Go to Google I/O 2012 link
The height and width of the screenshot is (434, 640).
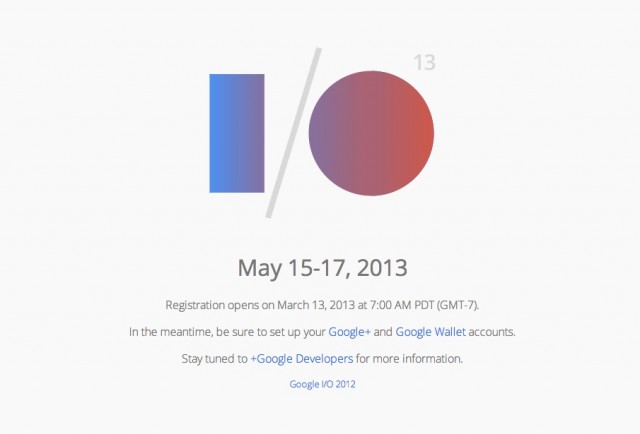point(322,384)
